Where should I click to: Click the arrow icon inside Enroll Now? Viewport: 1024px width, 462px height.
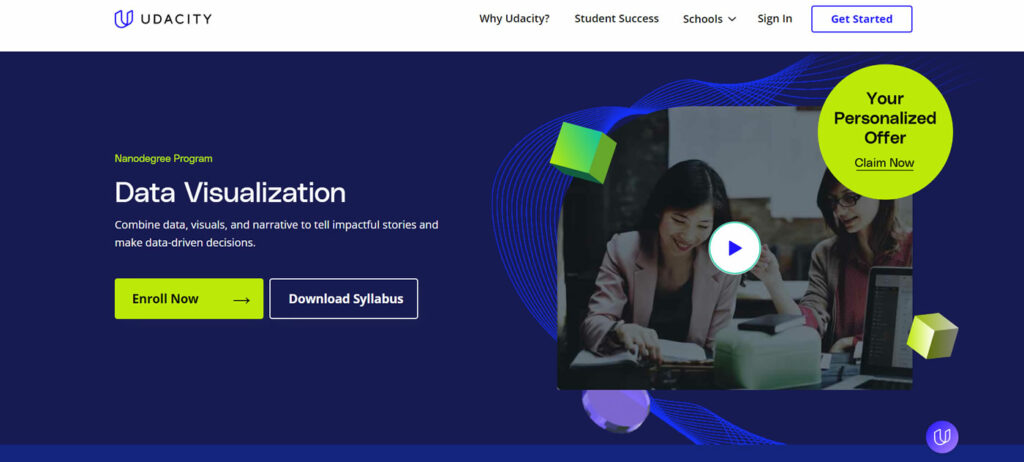241,299
